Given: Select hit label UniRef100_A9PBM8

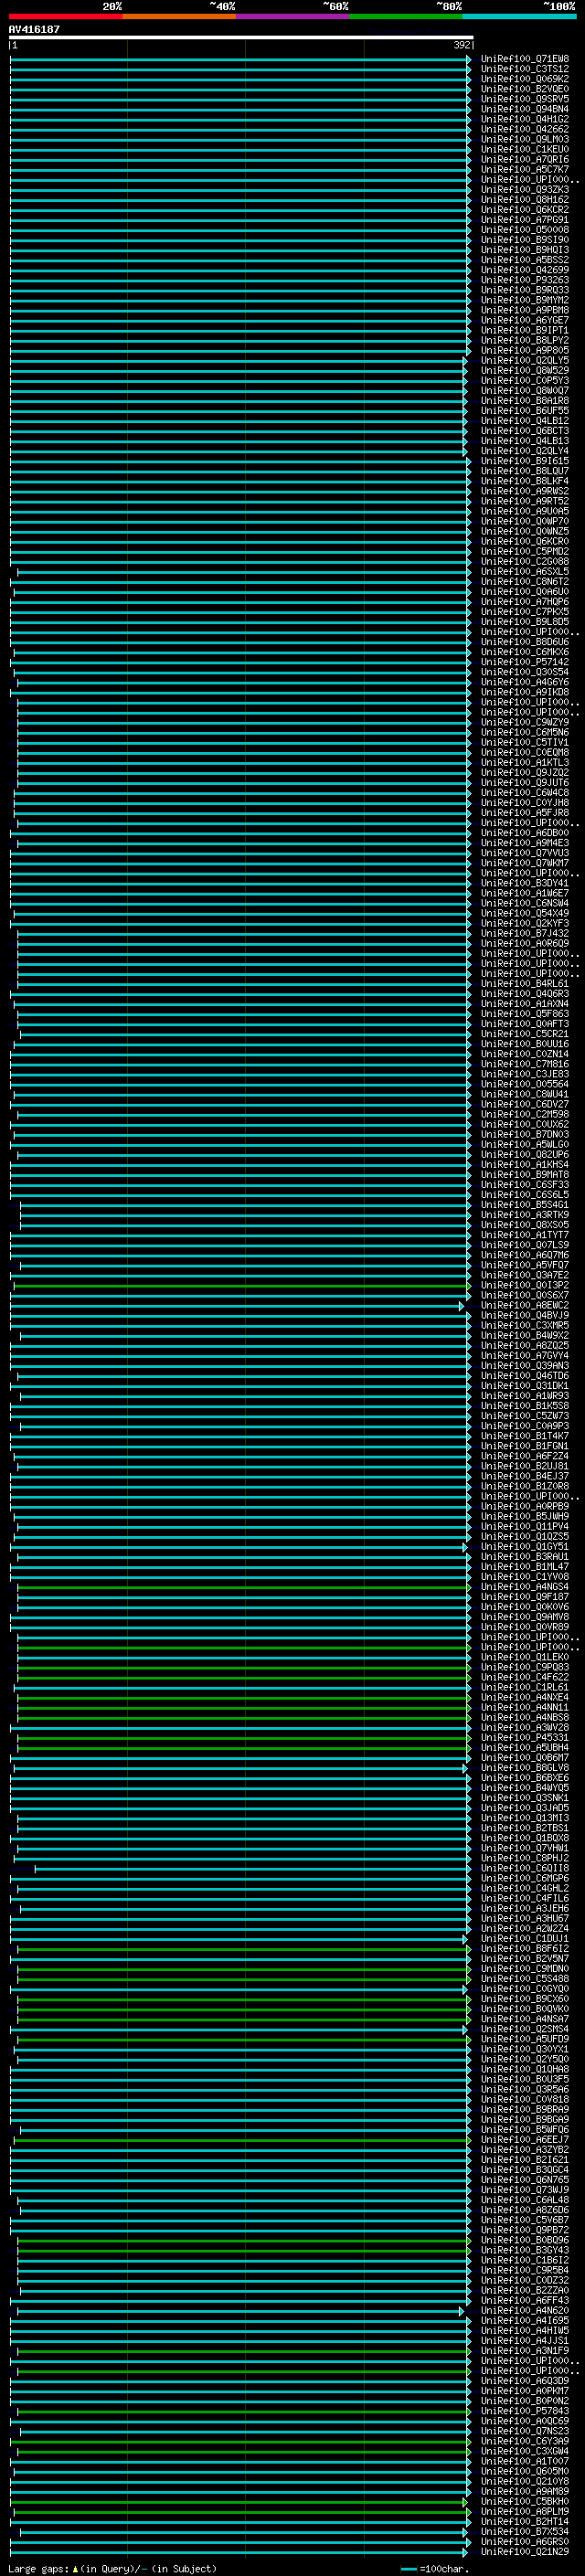Looking at the screenshot, I should pos(525,310).
